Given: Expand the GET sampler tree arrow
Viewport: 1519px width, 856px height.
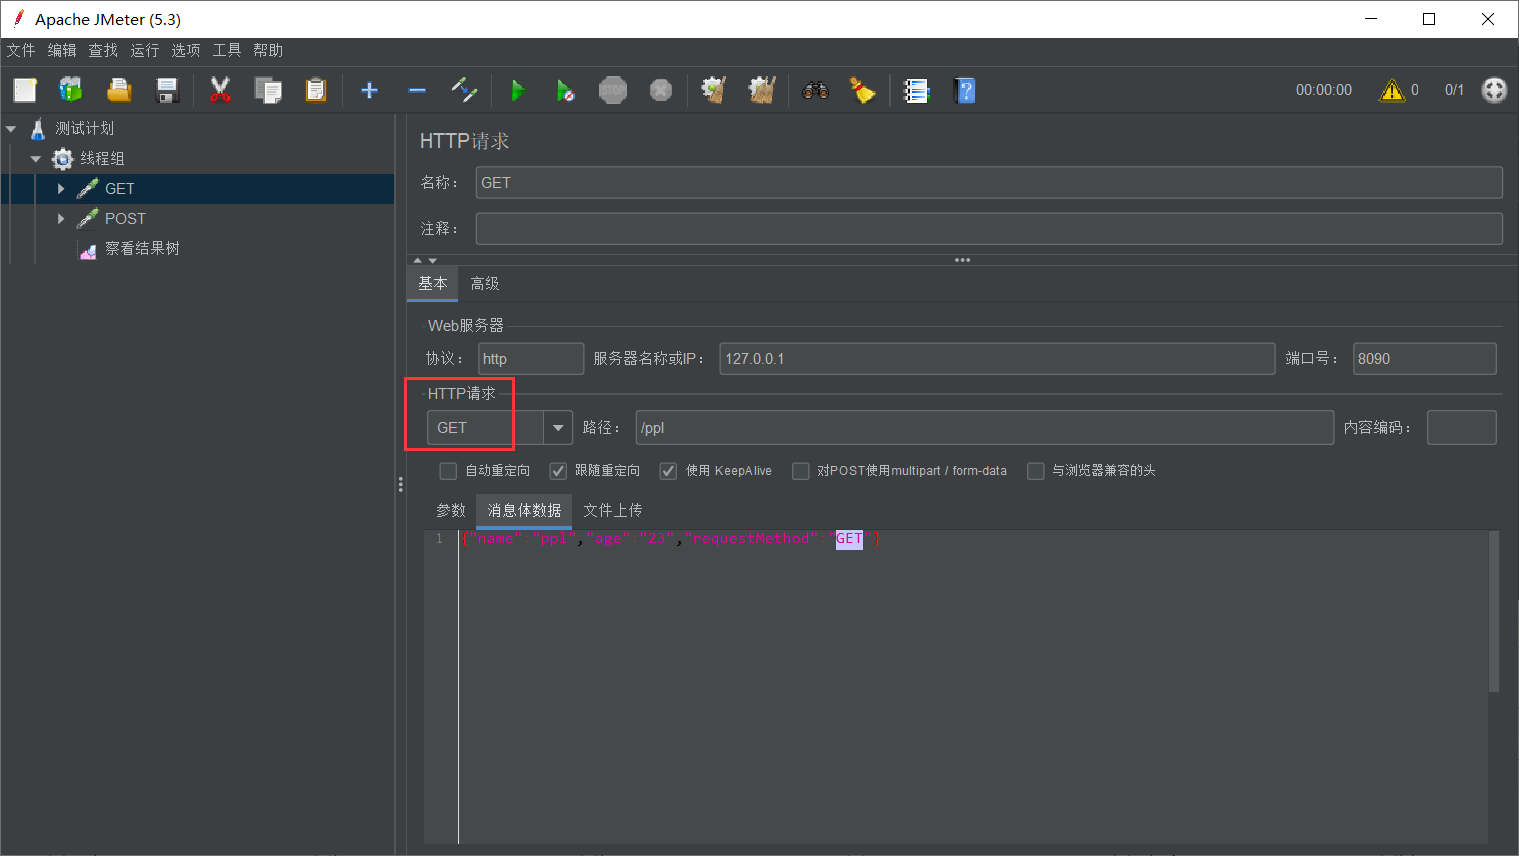Looking at the screenshot, I should 61,188.
